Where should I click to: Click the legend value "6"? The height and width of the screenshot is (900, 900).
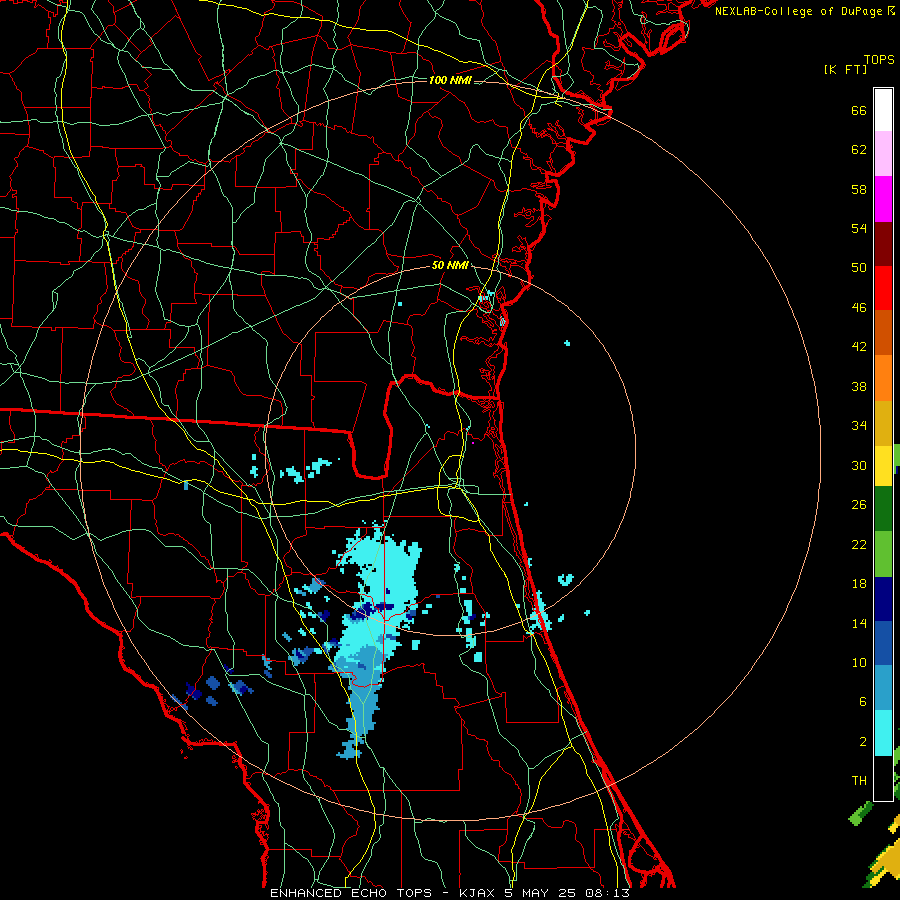[863, 702]
